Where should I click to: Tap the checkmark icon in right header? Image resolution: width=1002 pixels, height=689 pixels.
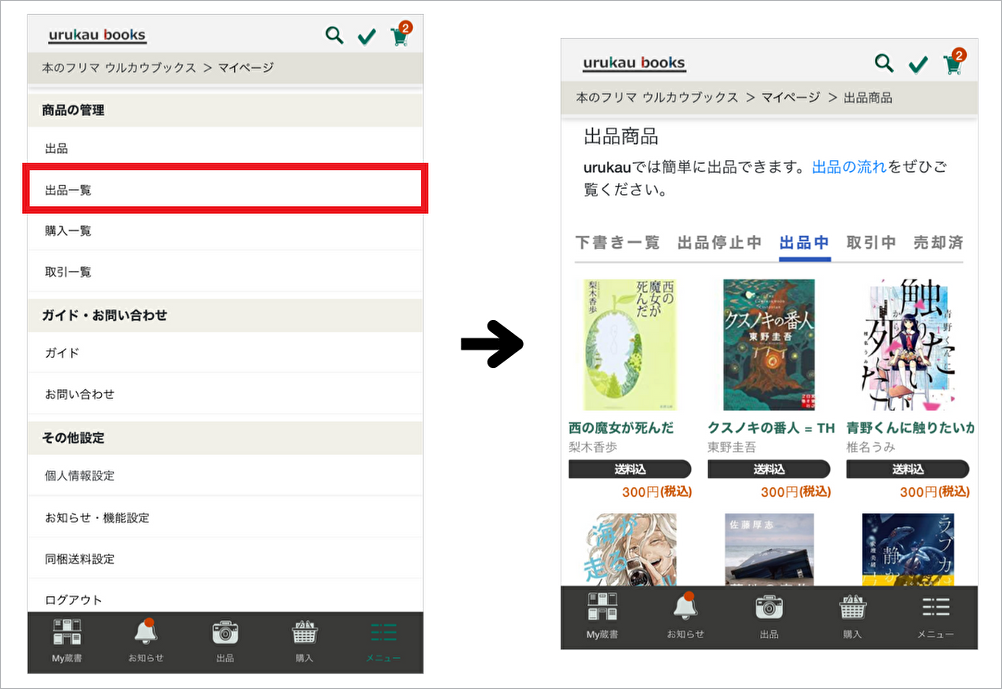point(918,65)
